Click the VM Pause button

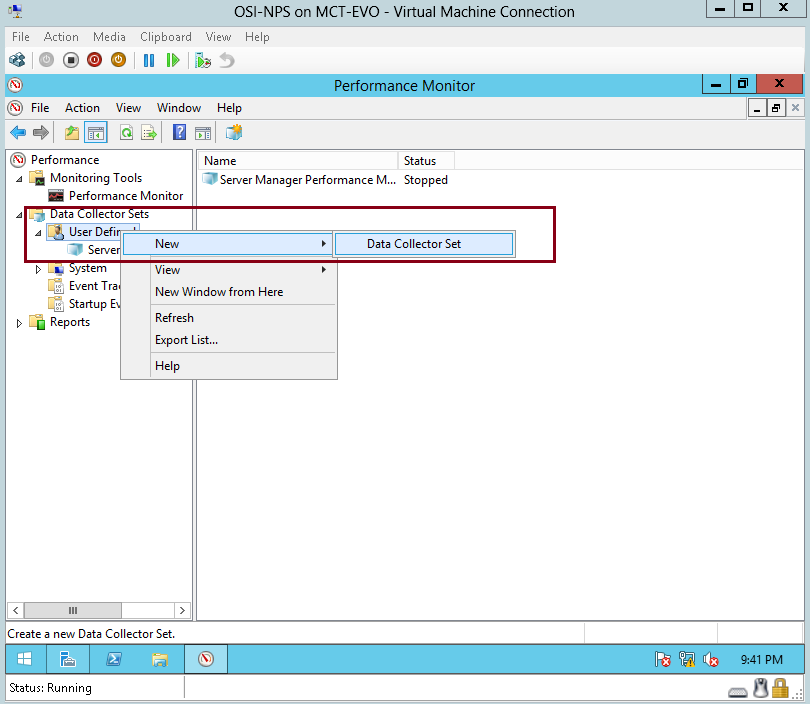click(149, 60)
